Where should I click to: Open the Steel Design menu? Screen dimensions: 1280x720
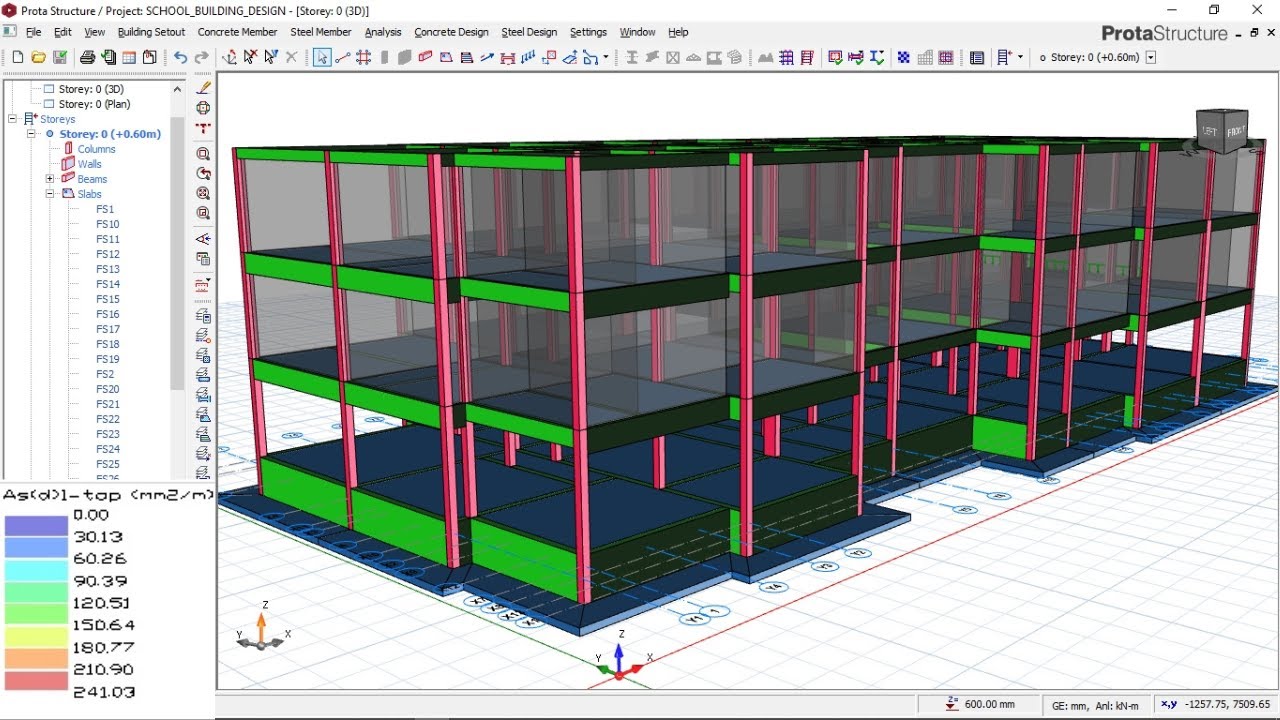coord(529,32)
